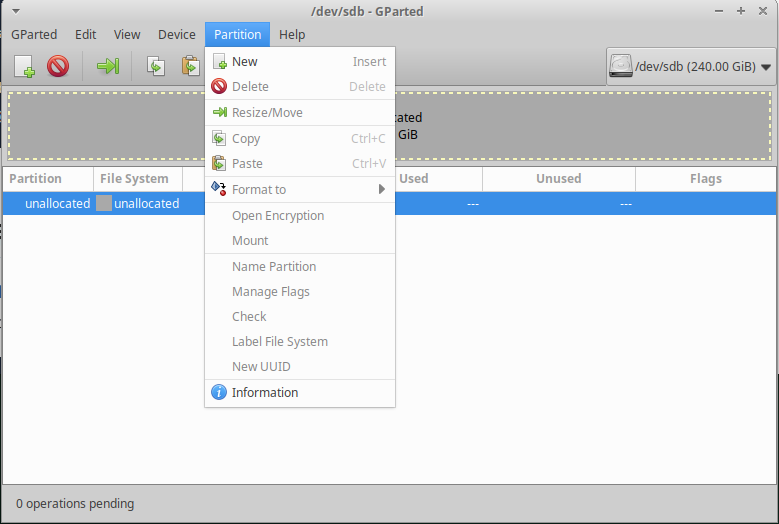Image resolution: width=779 pixels, height=524 pixels.
Task: Click the Partition column header
Action: pyautogui.click(x=48, y=179)
